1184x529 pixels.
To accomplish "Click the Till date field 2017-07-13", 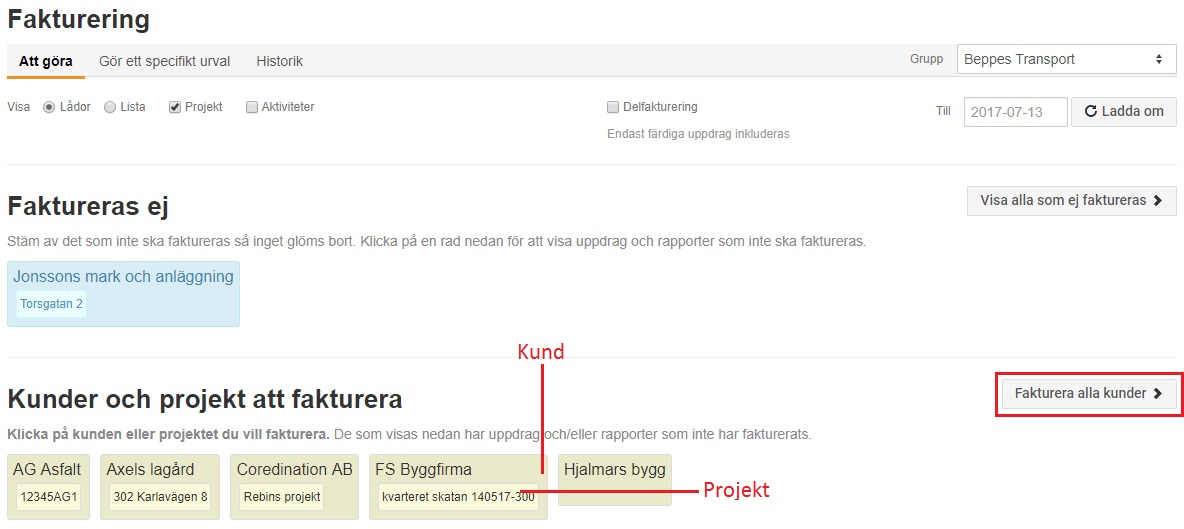I will (x=1016, y=112).
